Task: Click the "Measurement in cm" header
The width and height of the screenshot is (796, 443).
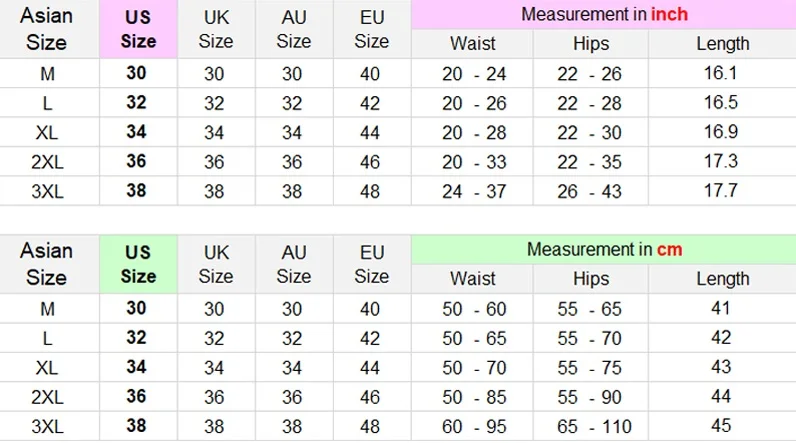Action: (604, 249)
